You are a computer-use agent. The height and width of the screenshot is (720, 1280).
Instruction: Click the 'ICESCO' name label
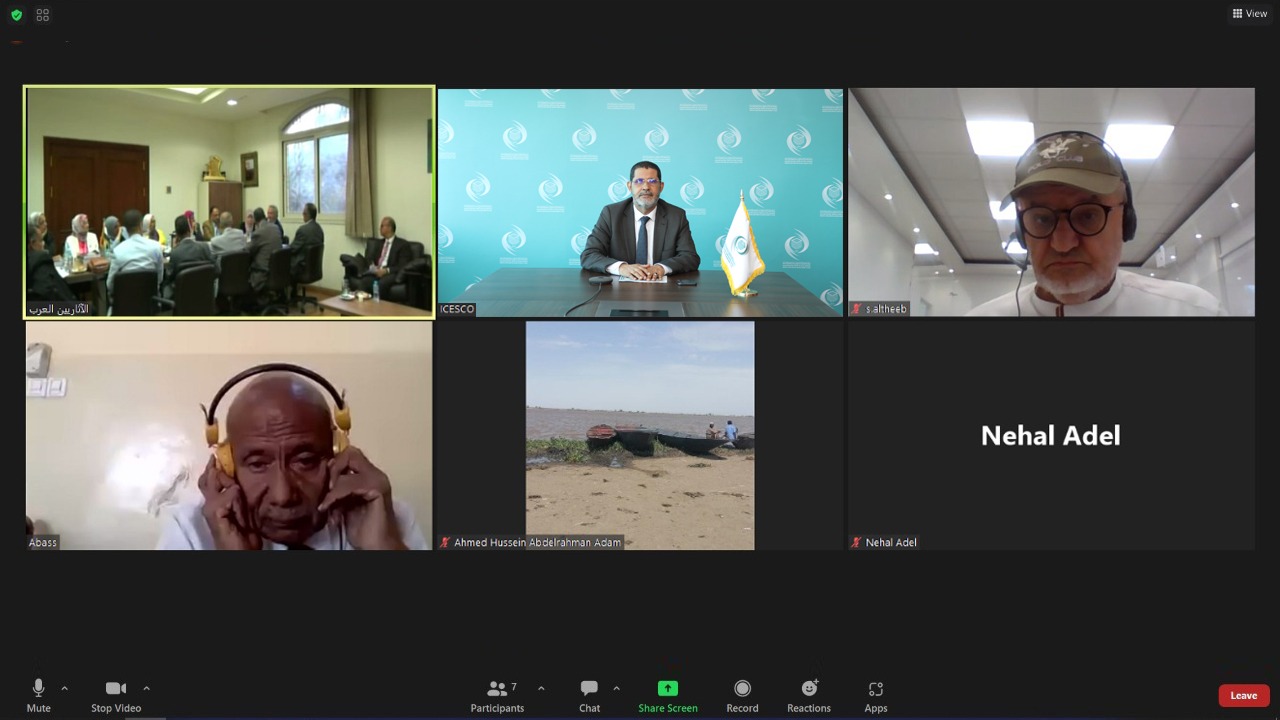pos(457,309)
